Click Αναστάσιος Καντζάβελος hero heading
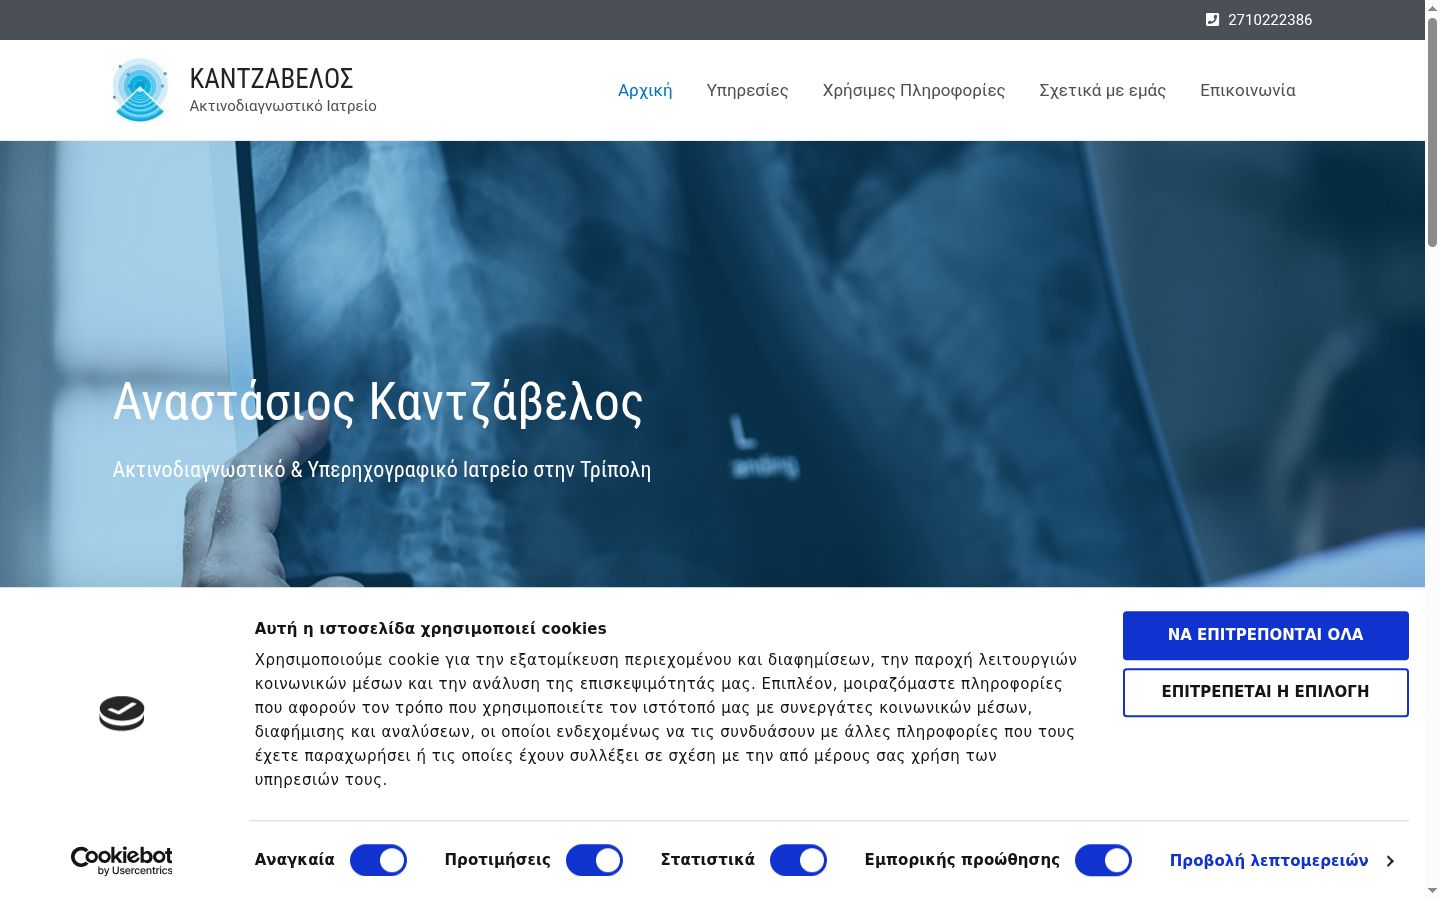Screen dimensions: 1440x900 tap(378, 402)
